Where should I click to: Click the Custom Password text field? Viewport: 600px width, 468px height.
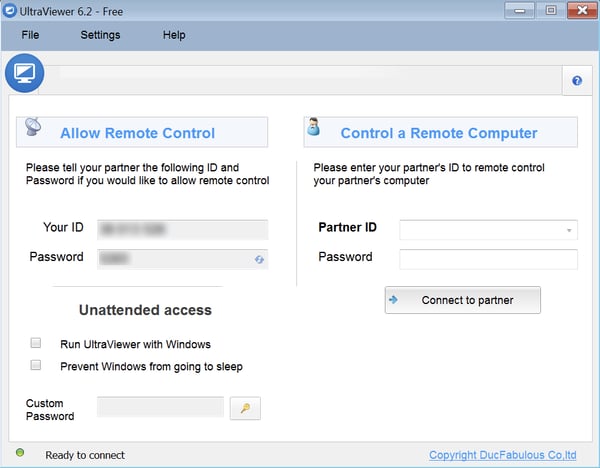pyautogui.click(x=160, y=407)
